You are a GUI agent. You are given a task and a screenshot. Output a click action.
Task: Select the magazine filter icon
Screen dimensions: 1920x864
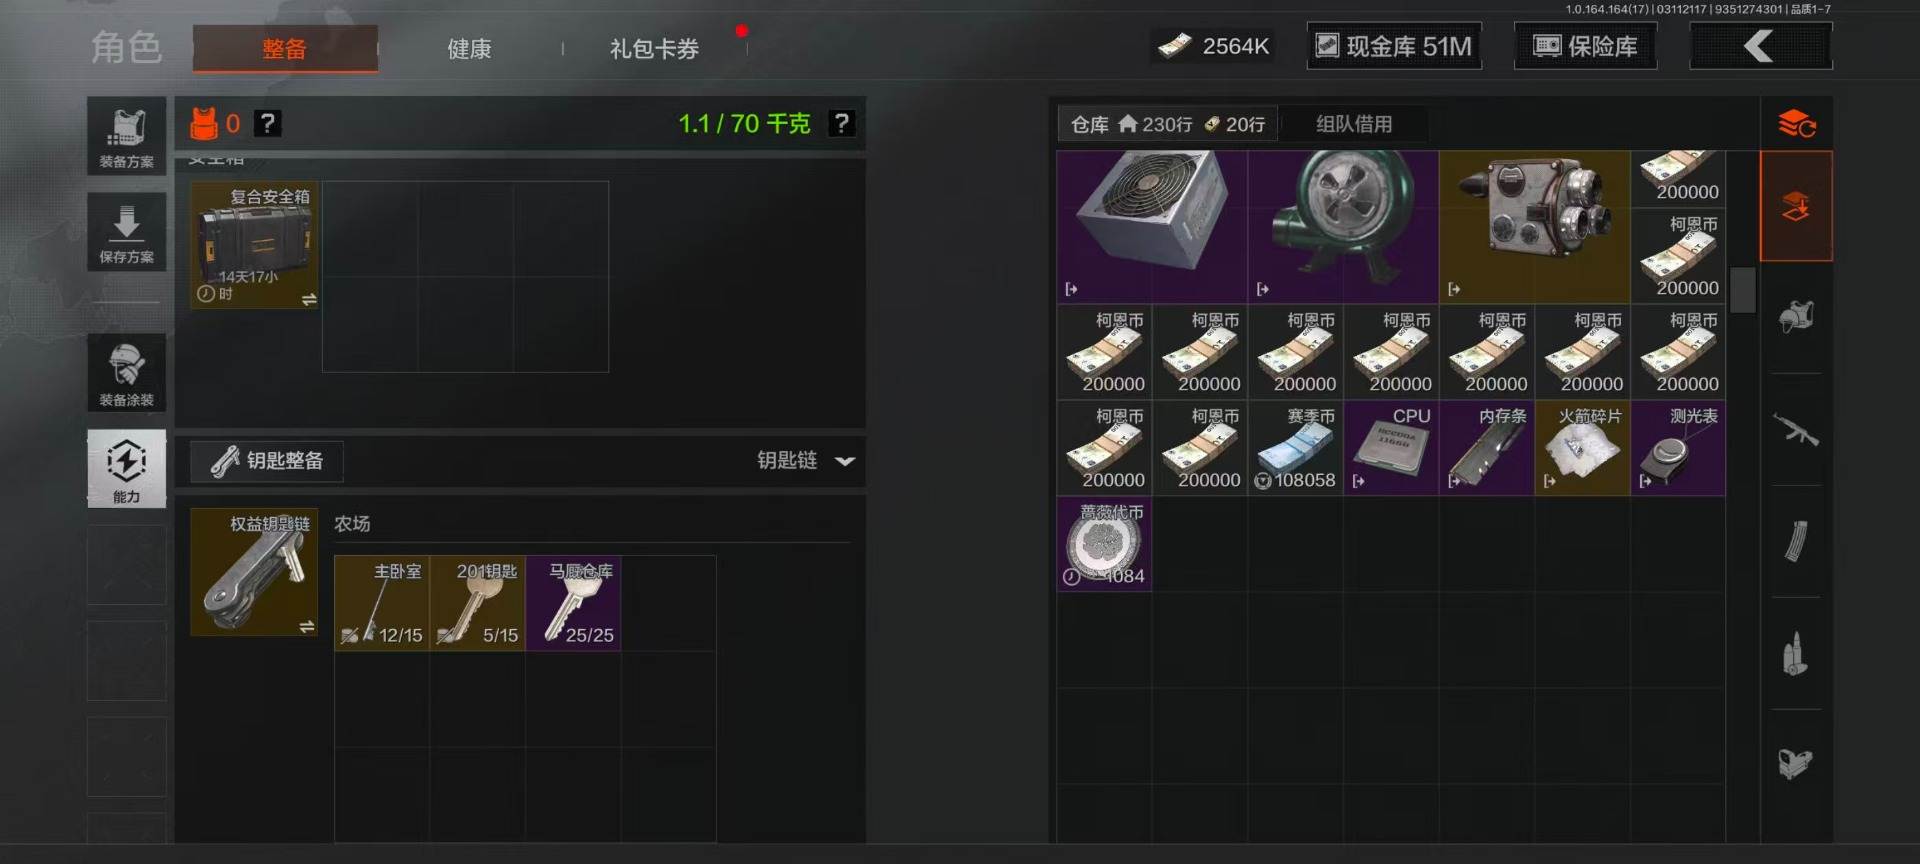[x=1796, y=541]
